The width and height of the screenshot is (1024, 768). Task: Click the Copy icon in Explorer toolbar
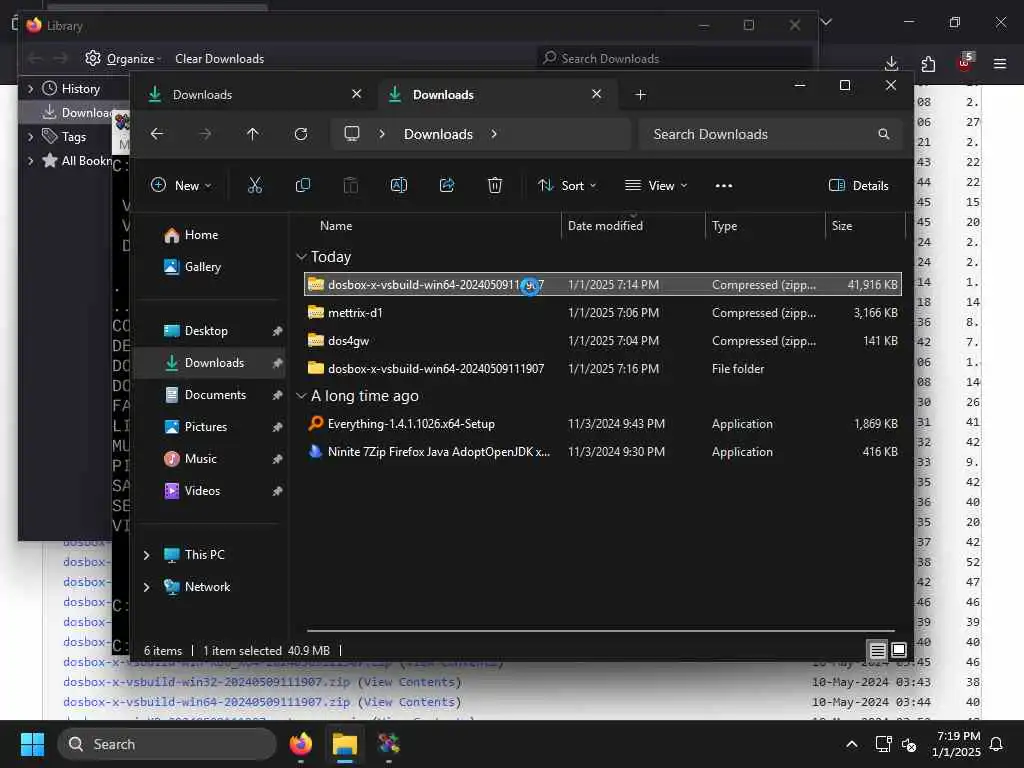click(x=302, y=185)
